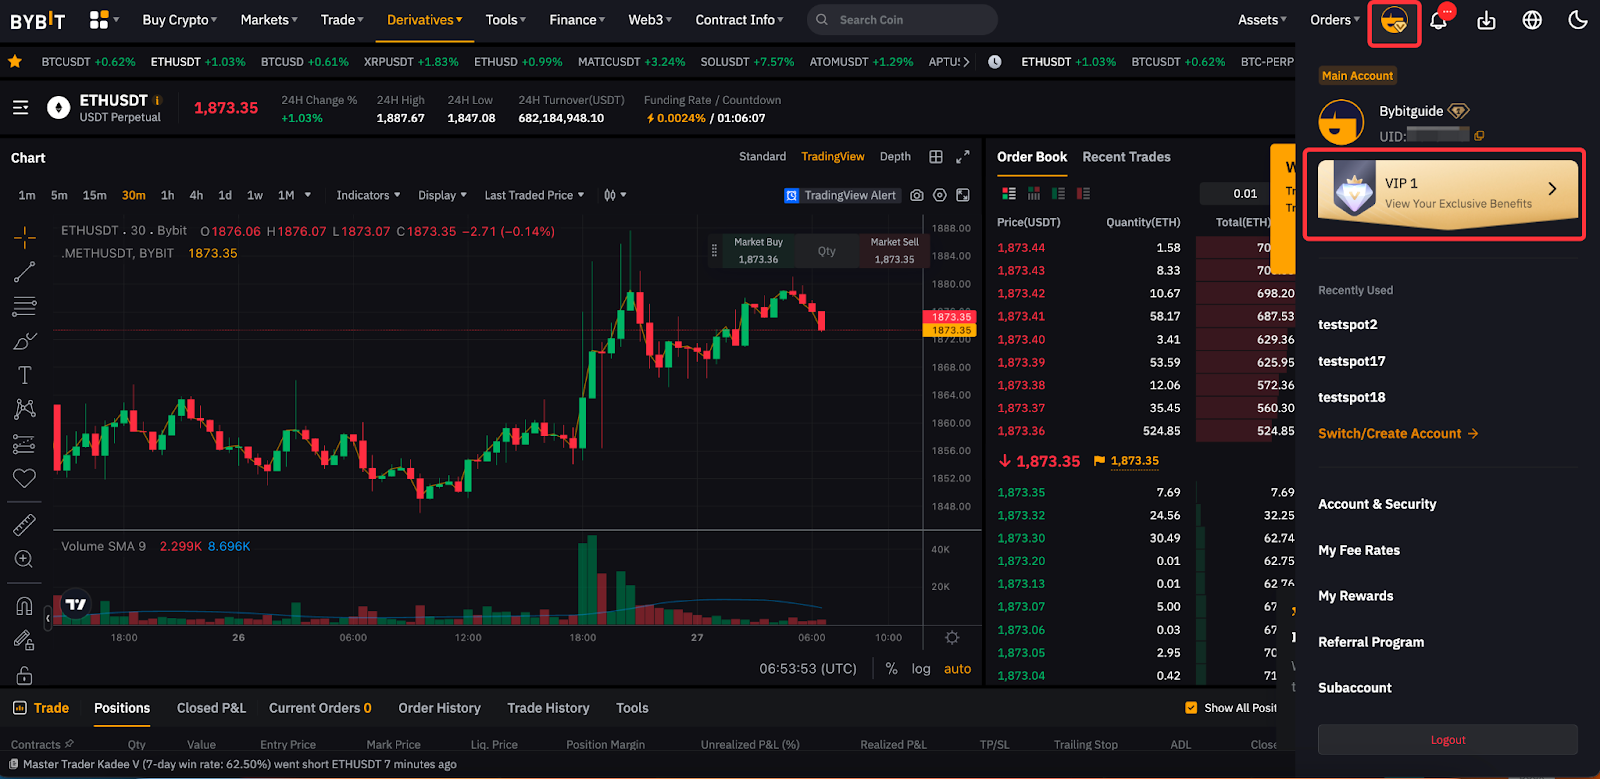The height and width of the screenshot is (779, 1600).
Task: Switch to Order History tab
Action: (439, 708)
